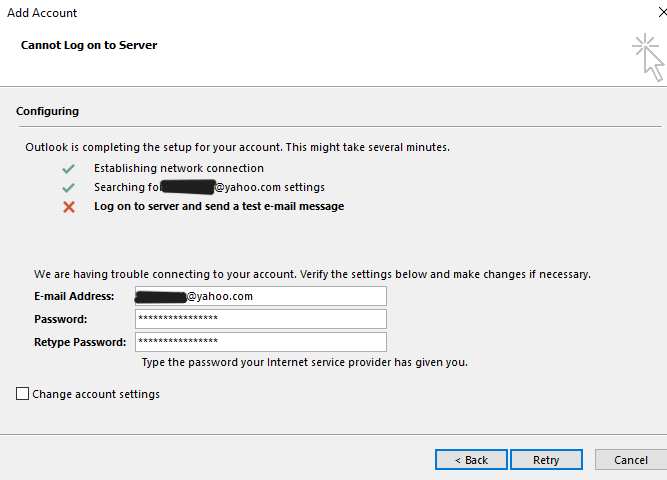This screenshot has height=480, width=667.
Task: Click the Internet service provider password hint text
Action: 305,363
